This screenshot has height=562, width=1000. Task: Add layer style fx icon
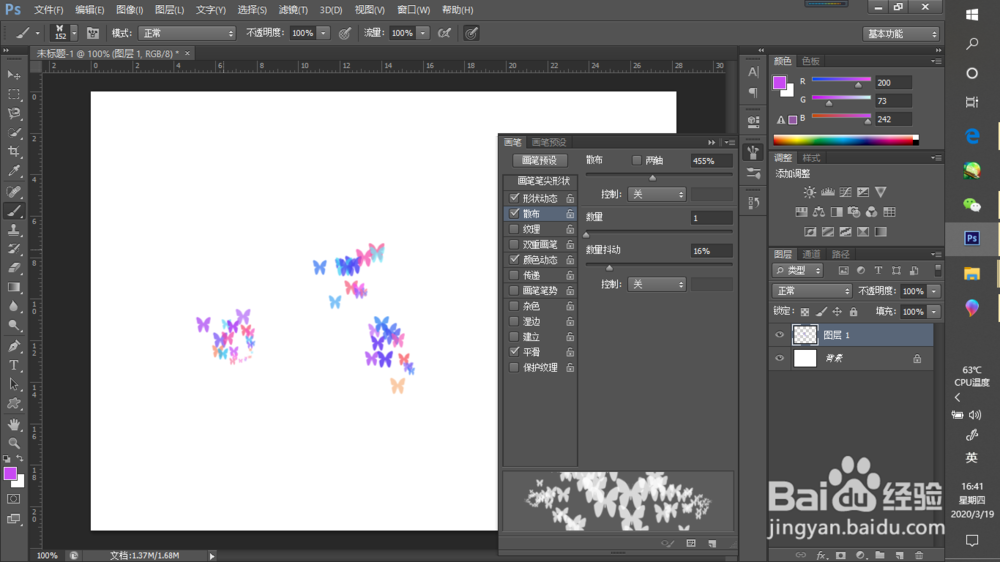click(821, 555)
